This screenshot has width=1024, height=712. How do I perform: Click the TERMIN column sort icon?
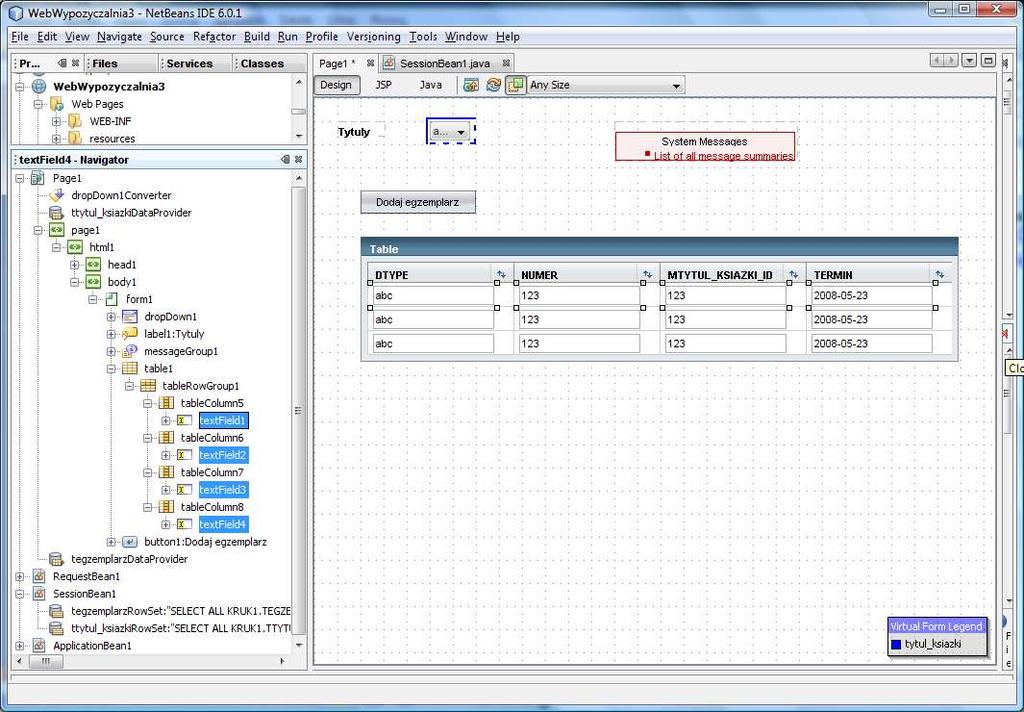(x=940, y=275)
